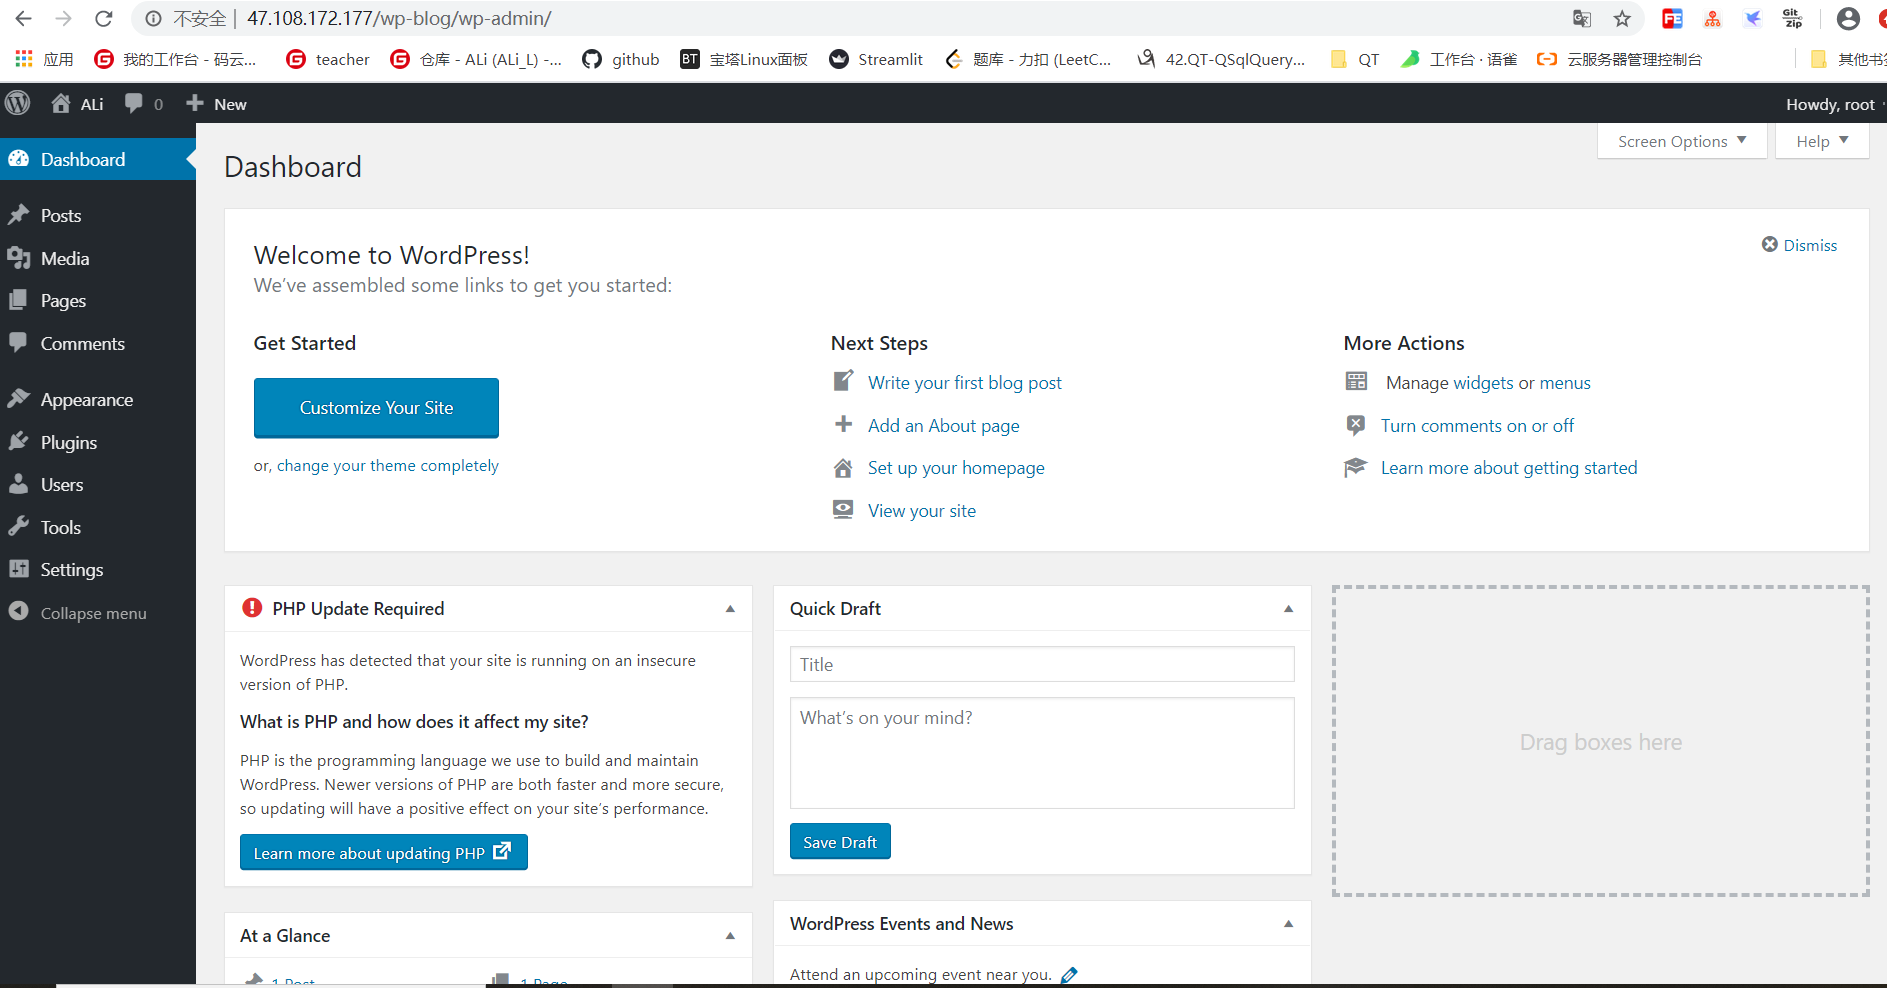This screenshot has width=1887, height=988.
Task: Open the 应用 apps shortcut
Action: pos(44,59)
